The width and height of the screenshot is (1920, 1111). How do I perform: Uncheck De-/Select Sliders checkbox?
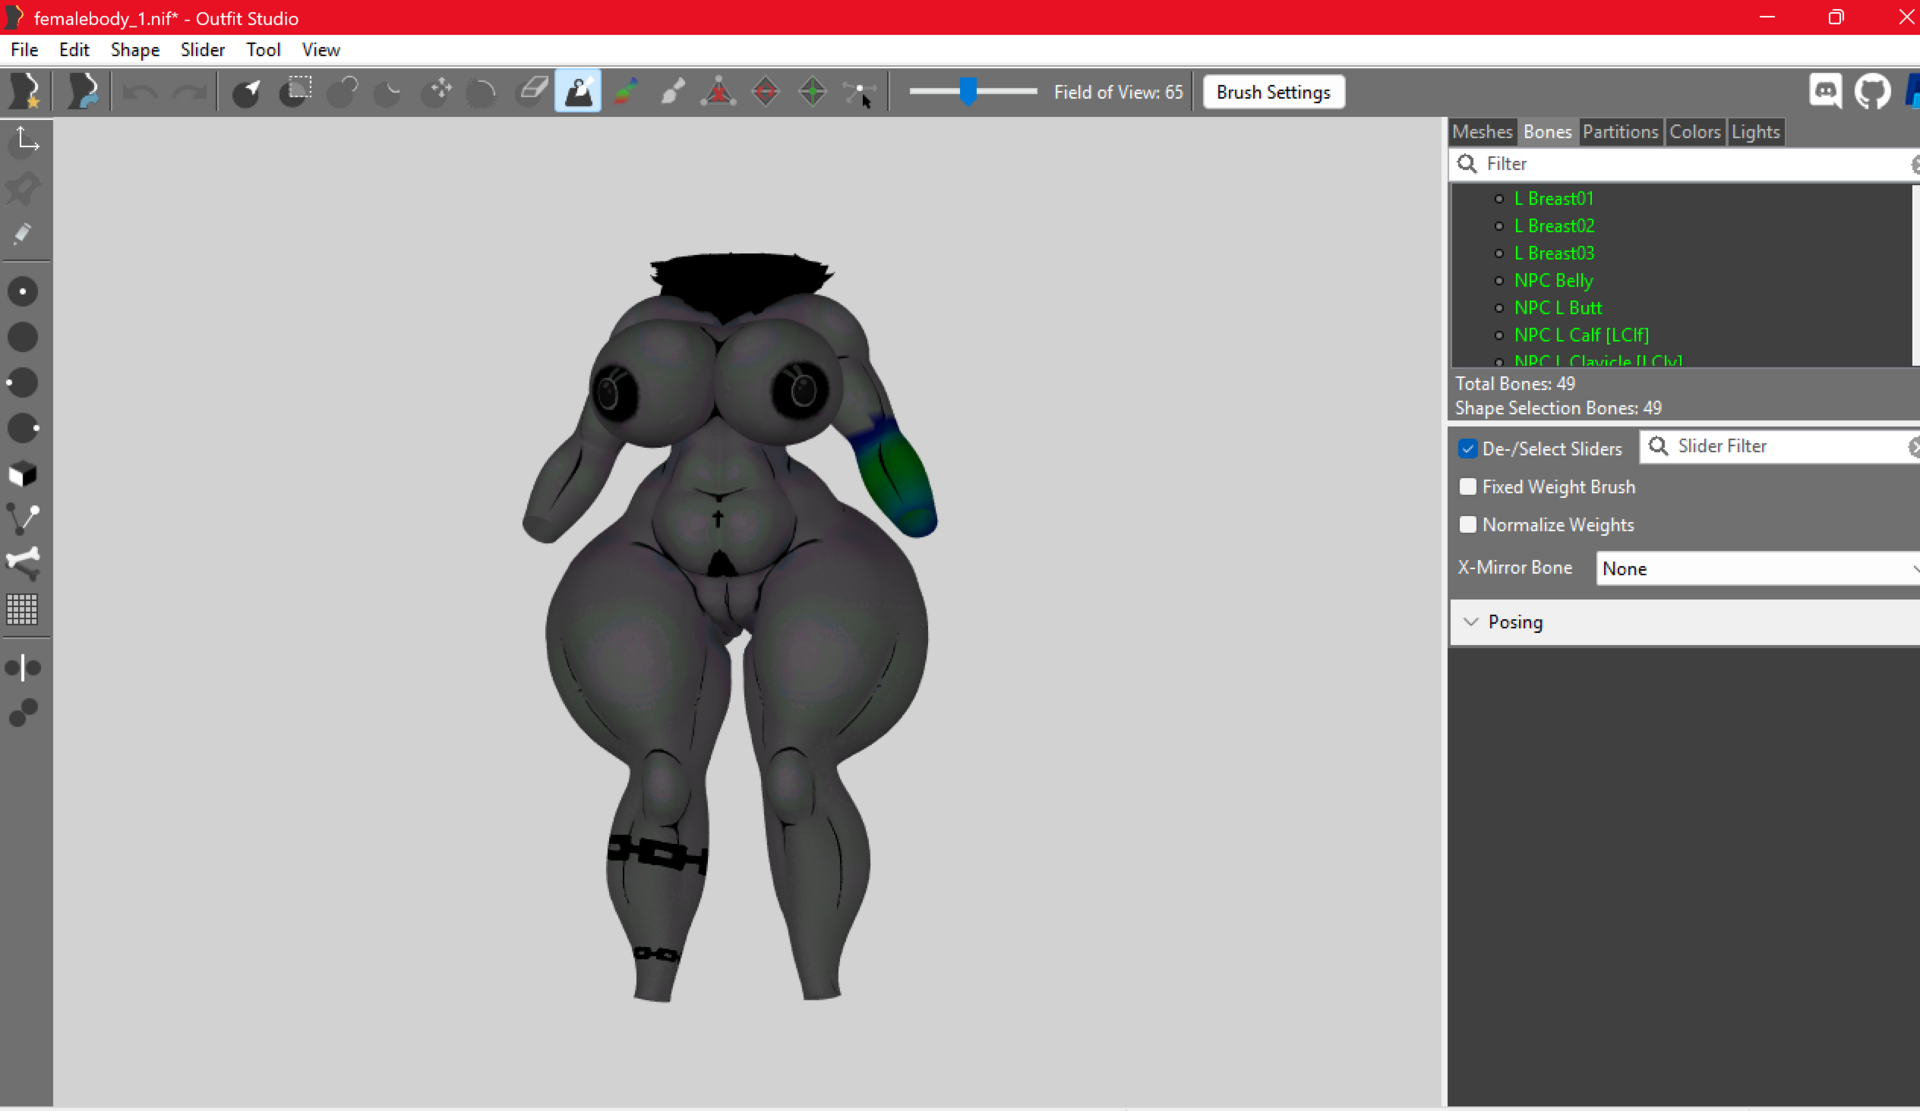(1468, 449)
